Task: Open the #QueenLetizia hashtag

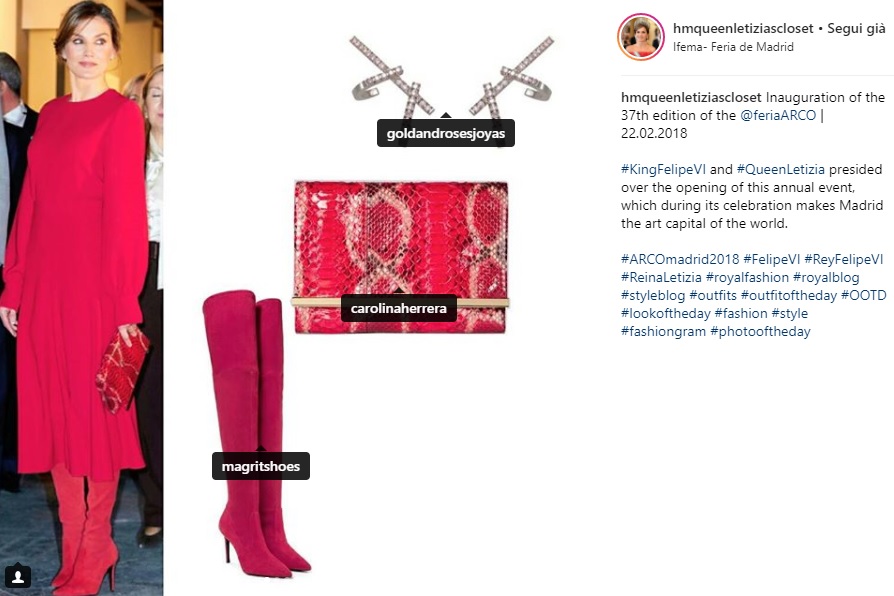Action: pyautogui.click(x=781, y=169)
